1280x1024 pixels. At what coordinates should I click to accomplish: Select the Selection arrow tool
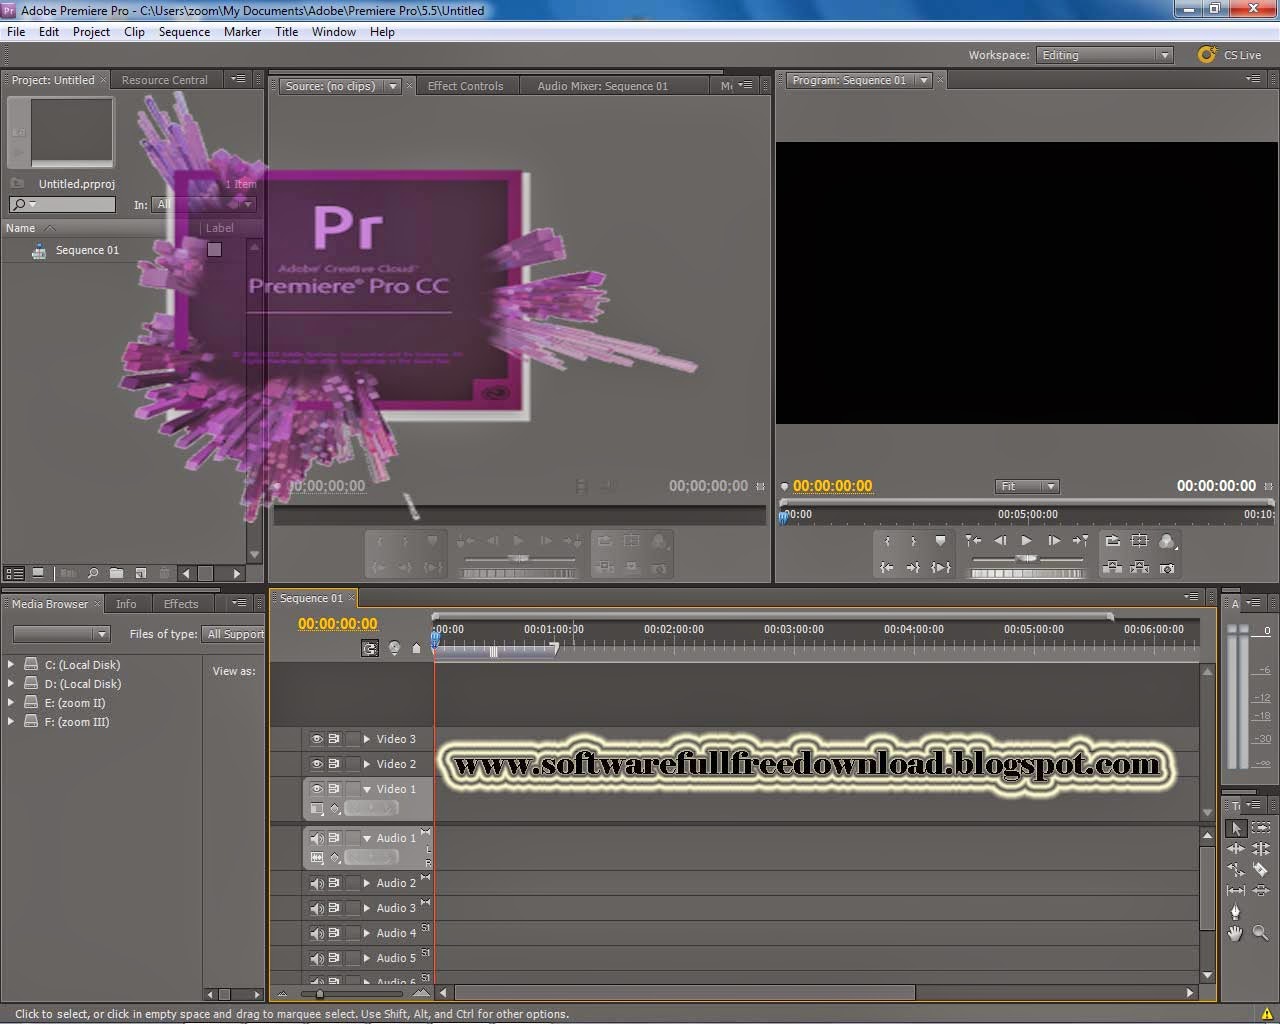click(1236, 828)
